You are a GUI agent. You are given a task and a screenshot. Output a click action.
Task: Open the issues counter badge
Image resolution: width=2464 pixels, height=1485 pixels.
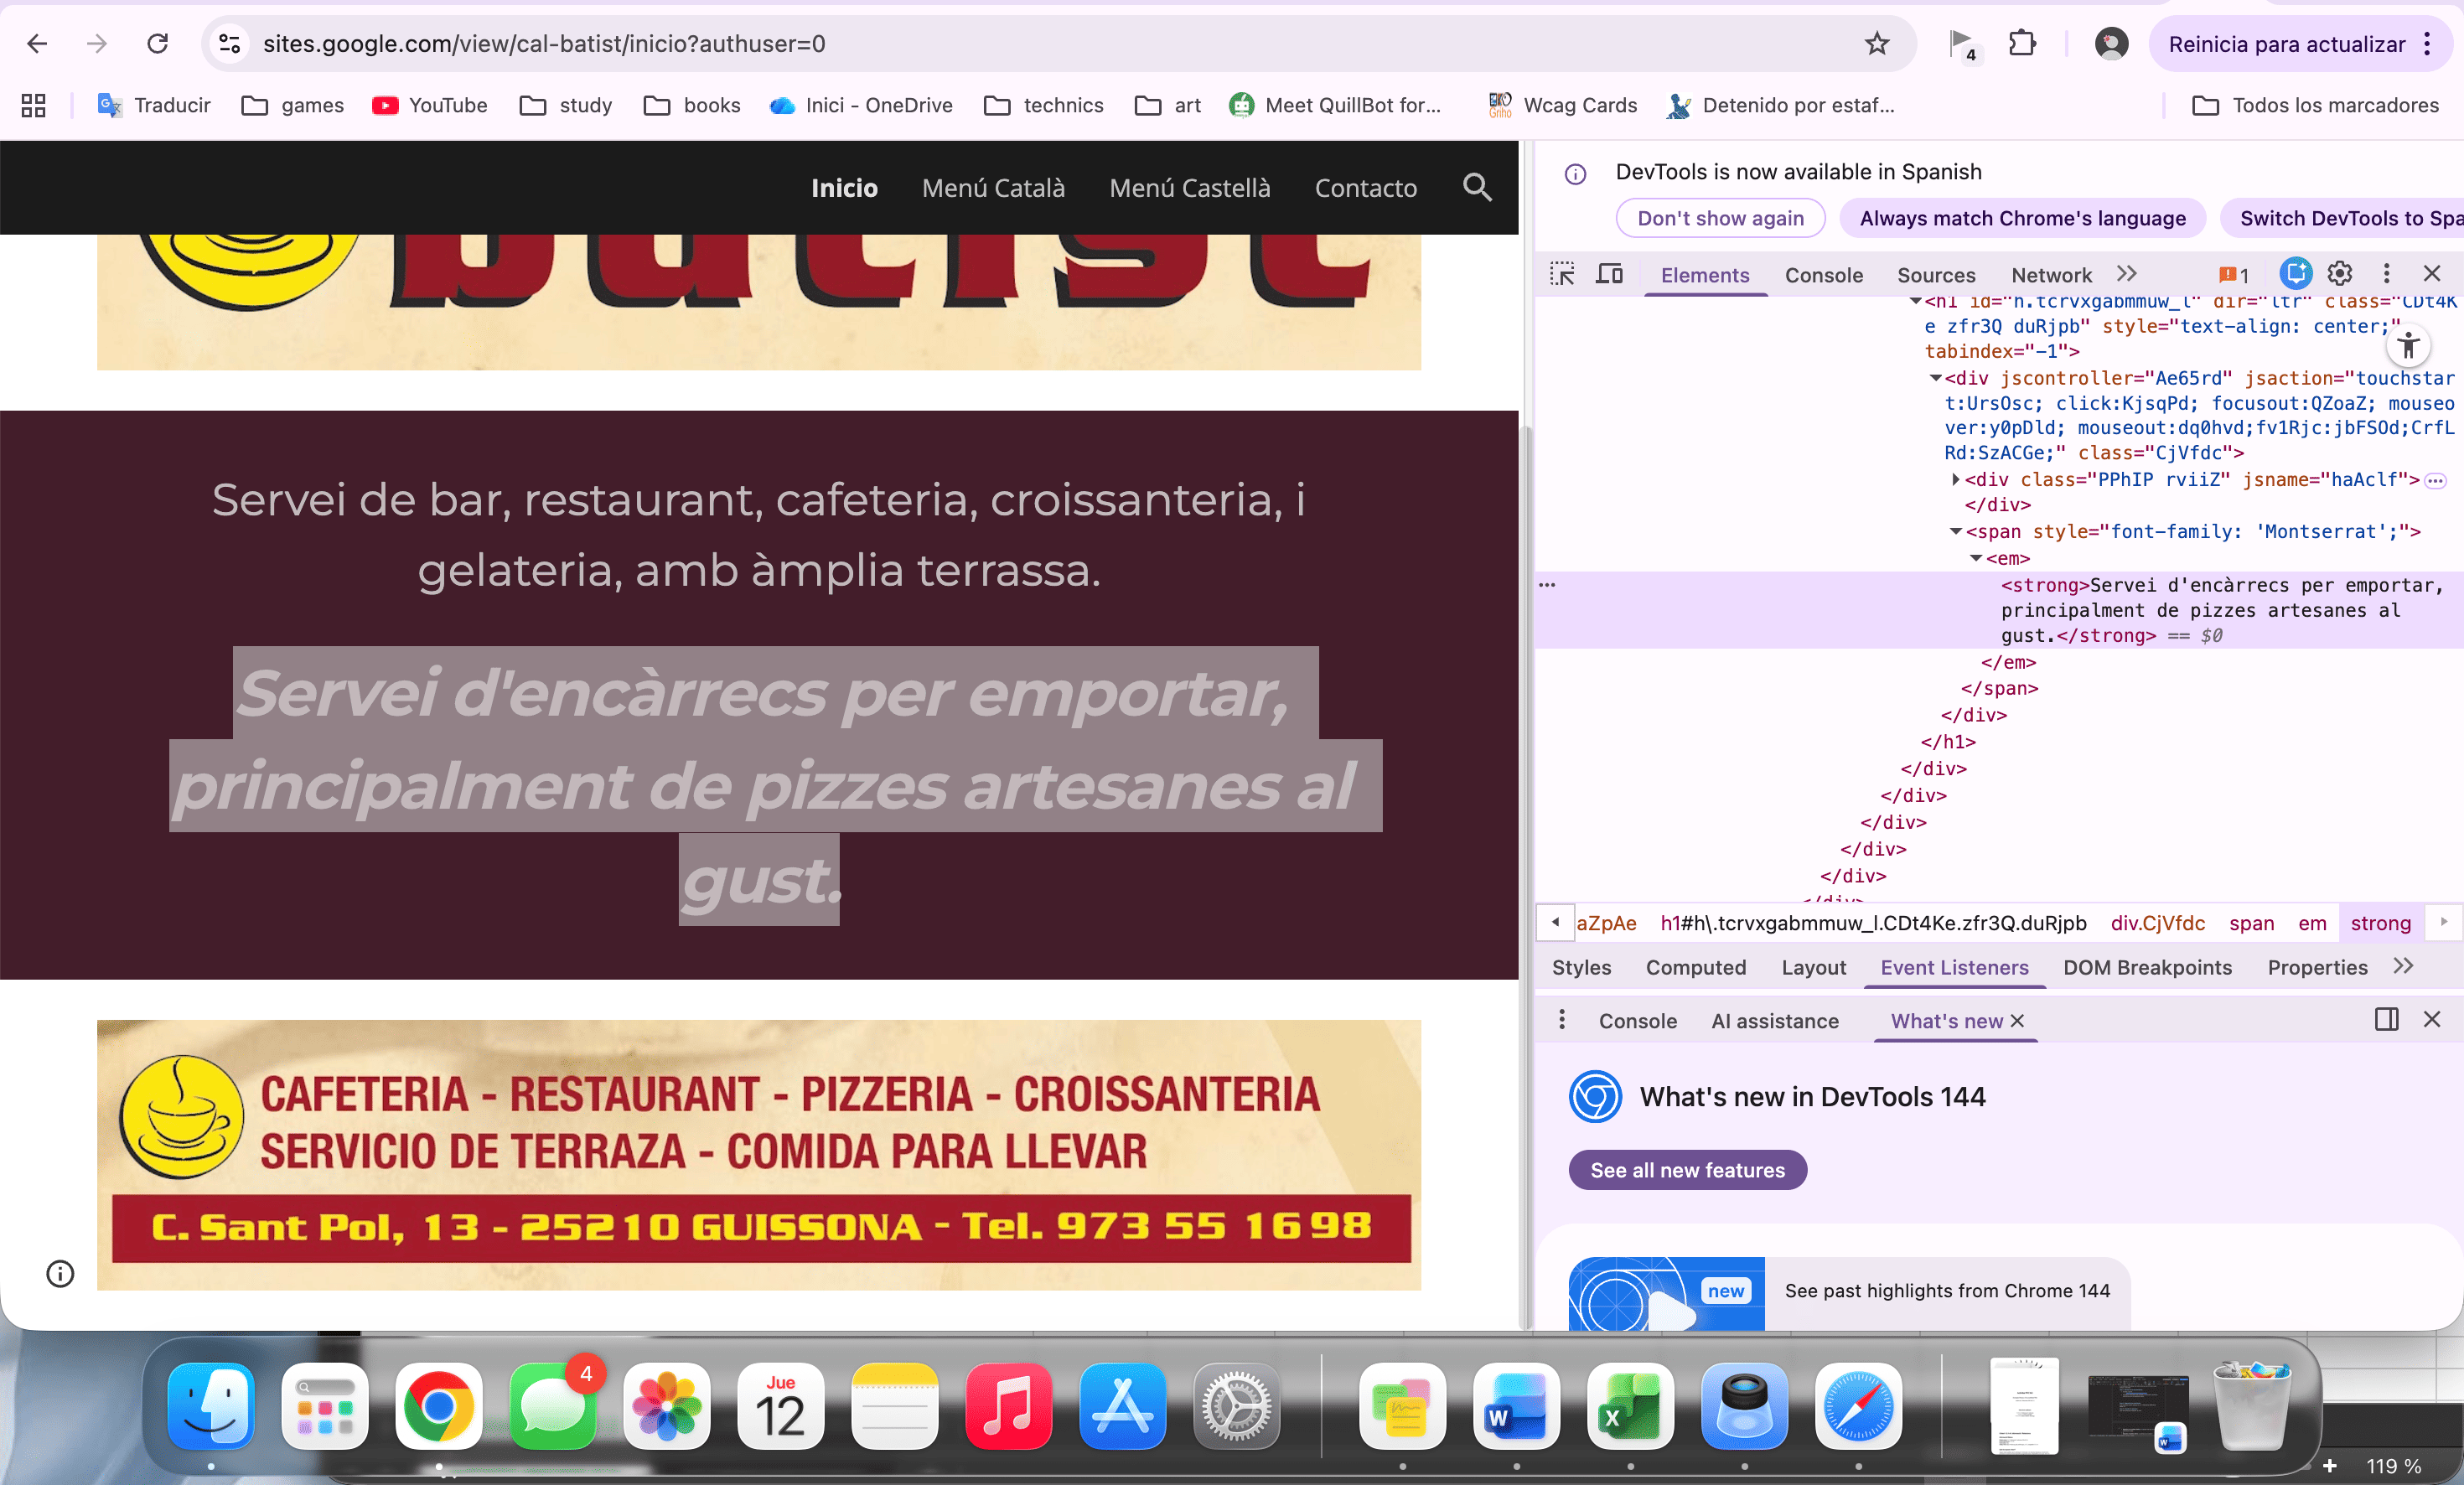click(x=2234, y=275)
